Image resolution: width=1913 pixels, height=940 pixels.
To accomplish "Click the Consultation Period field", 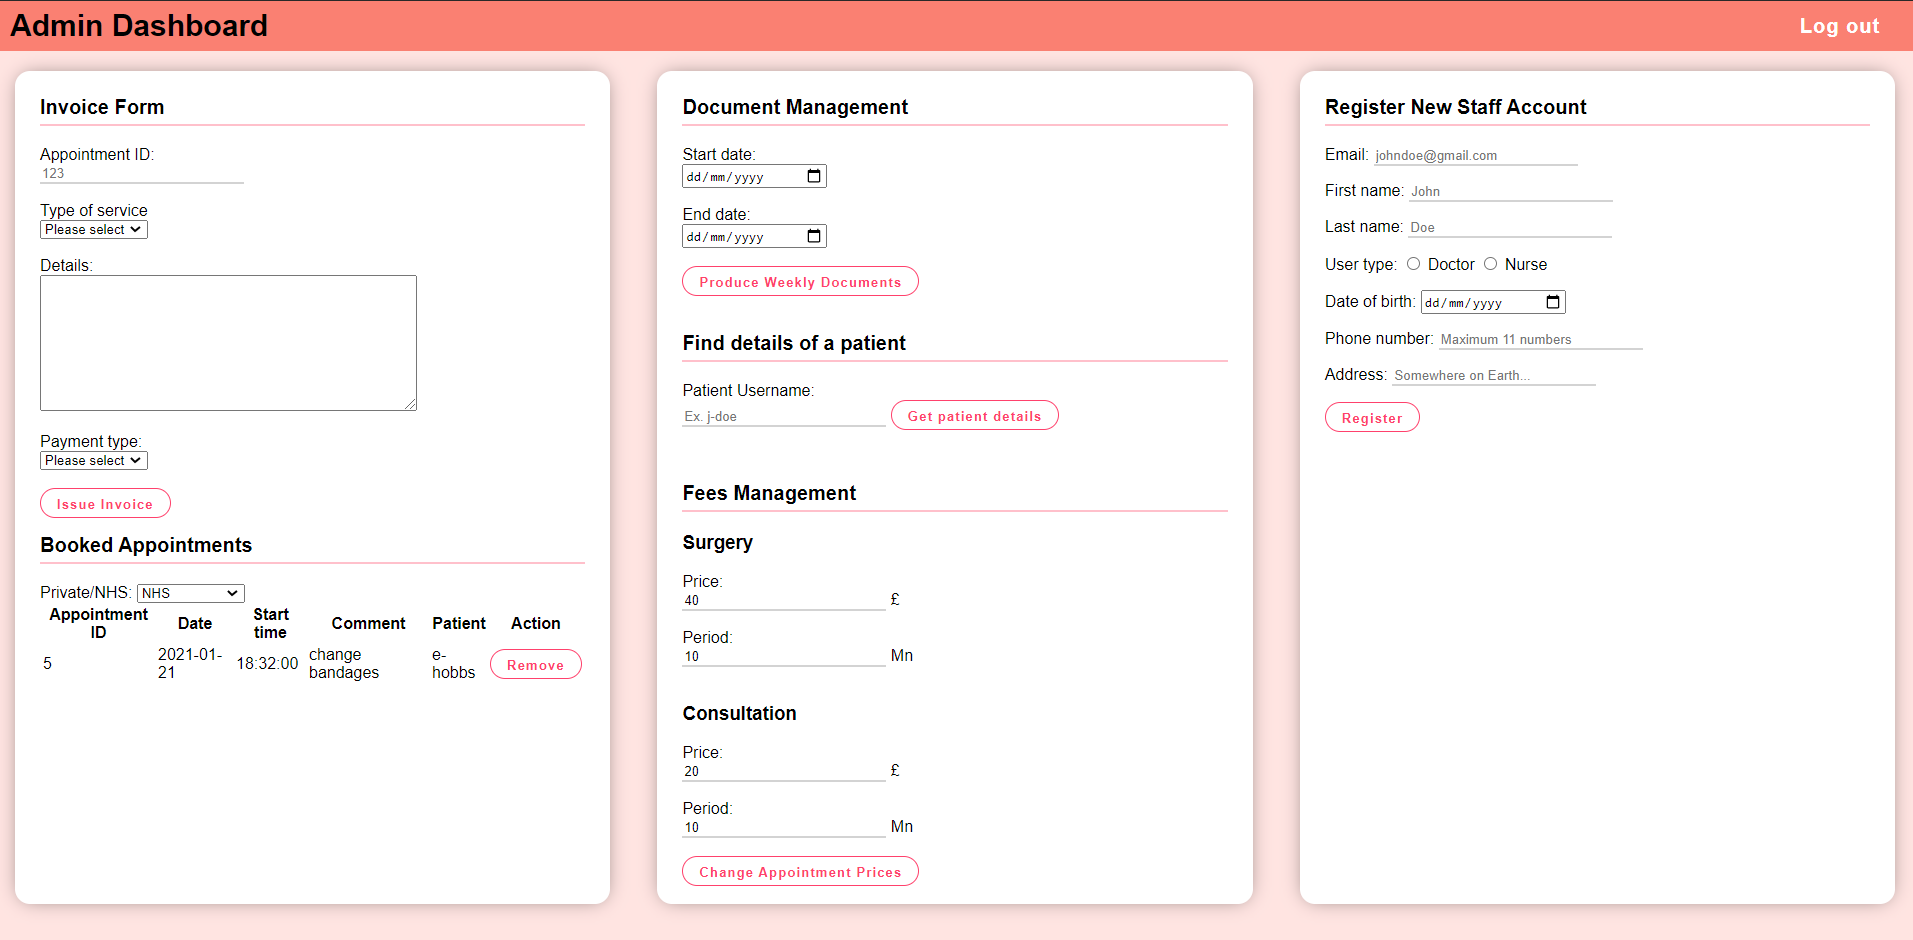I will (784, 828).
